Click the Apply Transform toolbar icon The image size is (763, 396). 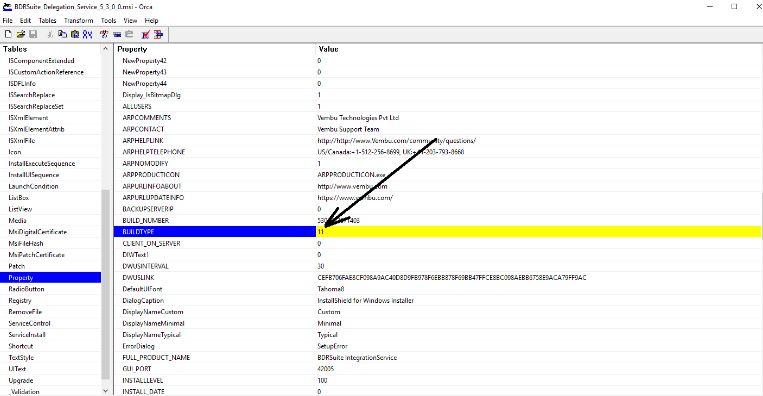tap(117, 34)
